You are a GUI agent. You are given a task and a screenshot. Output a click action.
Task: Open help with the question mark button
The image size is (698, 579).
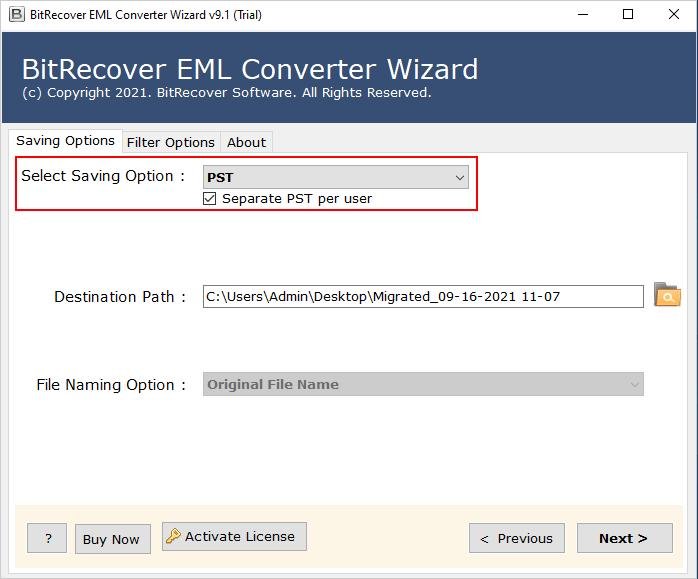(47, 539)
